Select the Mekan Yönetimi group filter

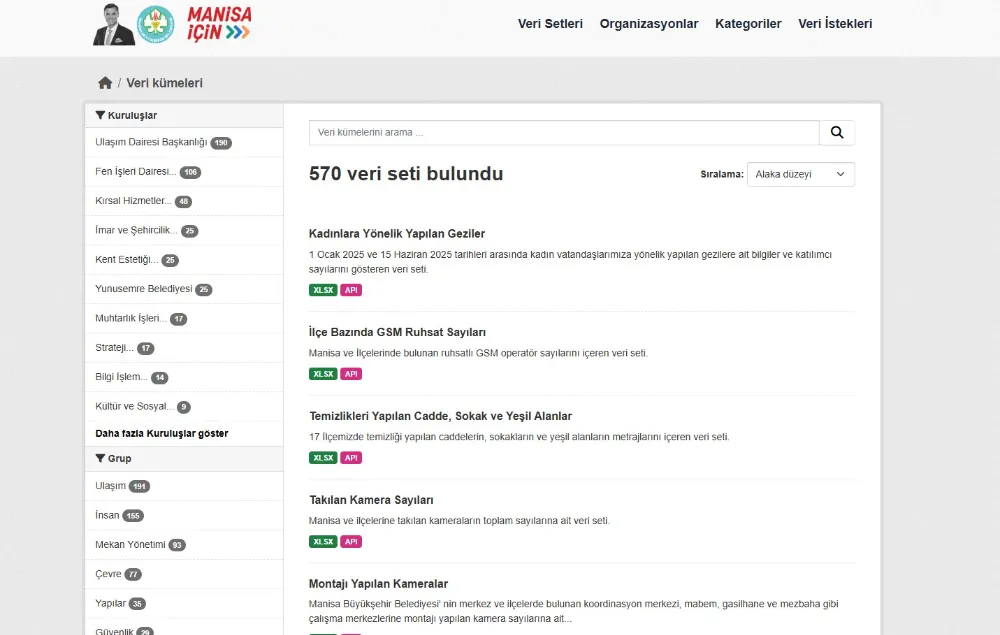130,545
